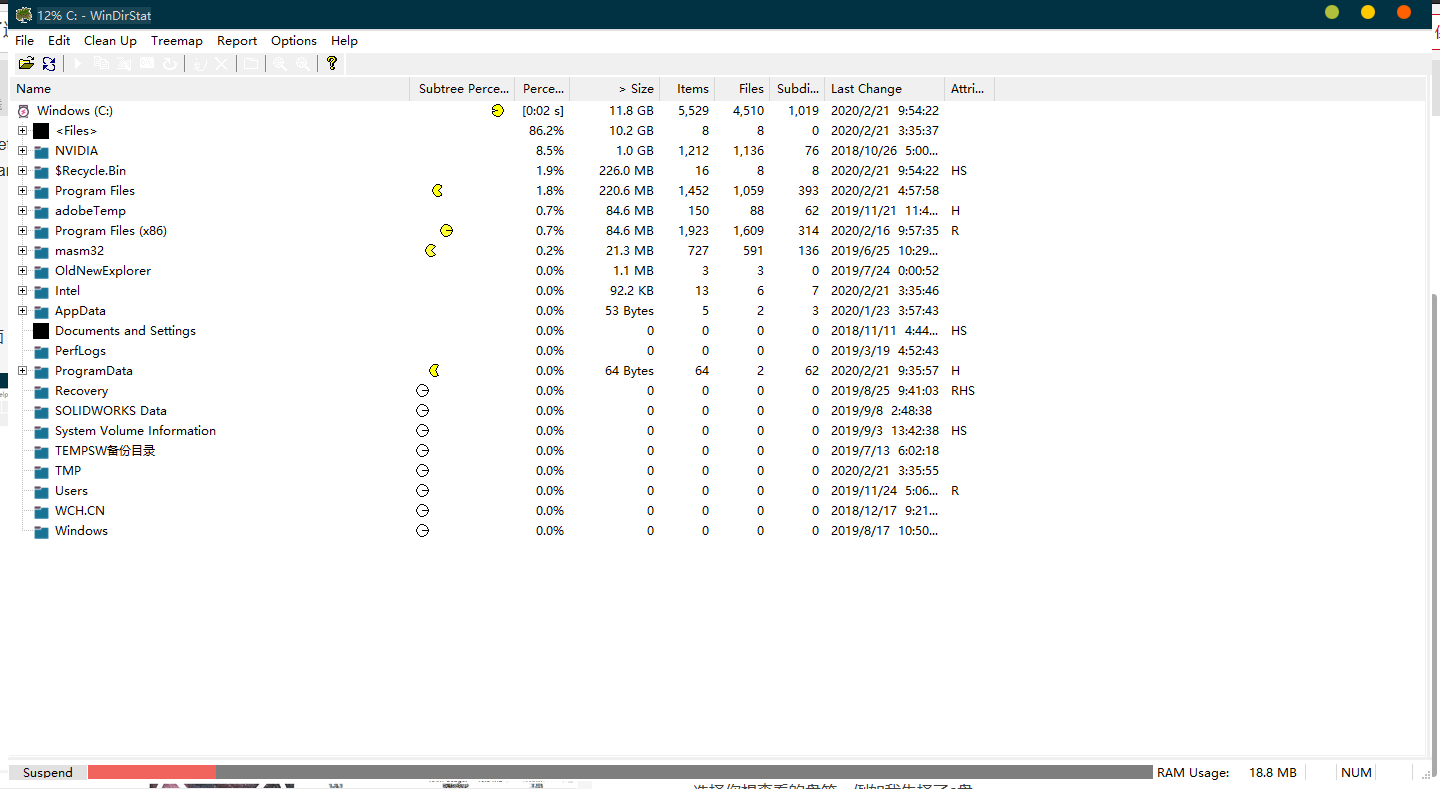Expand the Intel folder

pyautogui.click(x=22, y=291)
